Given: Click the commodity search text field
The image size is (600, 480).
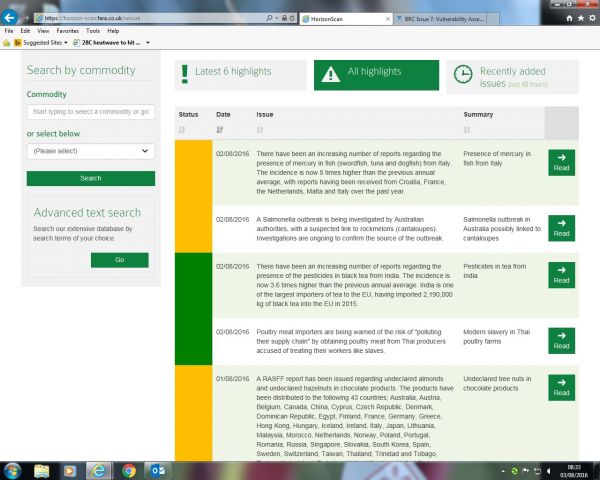Looking at the screenshot, I should click(90, 113).
